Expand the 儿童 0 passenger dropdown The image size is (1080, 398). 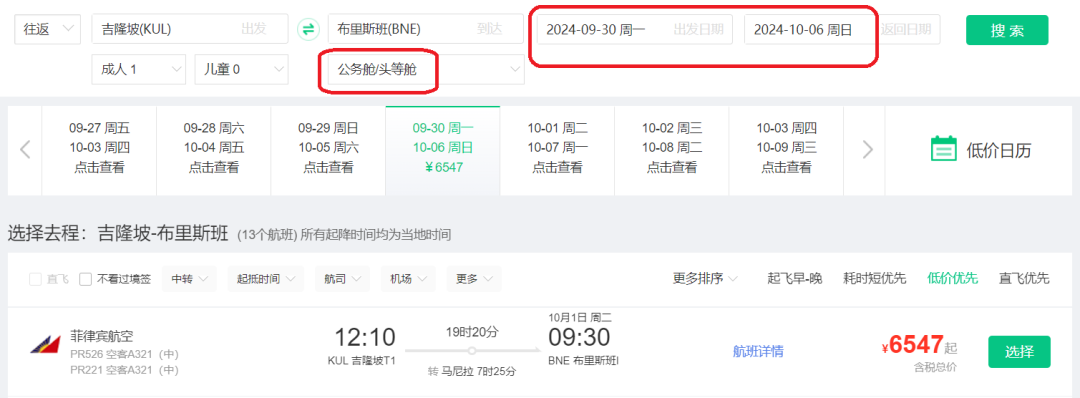tap(241, 69)
